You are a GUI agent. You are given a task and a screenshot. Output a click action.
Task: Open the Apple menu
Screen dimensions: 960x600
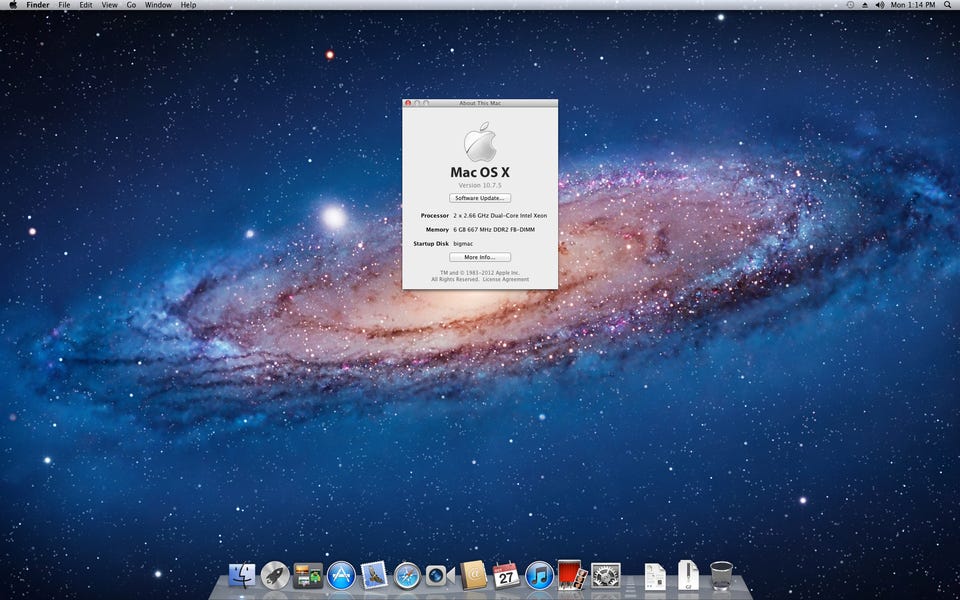[11, 5]
